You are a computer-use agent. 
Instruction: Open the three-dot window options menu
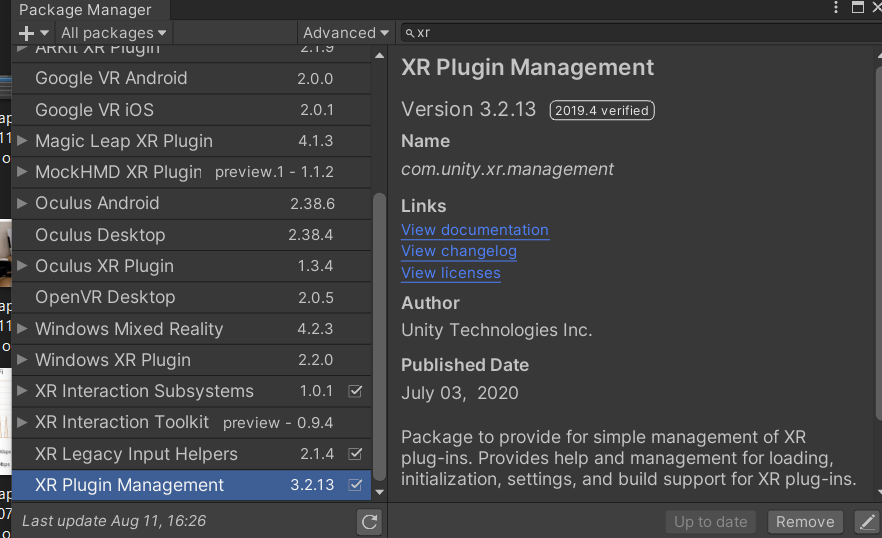point(836,7)
